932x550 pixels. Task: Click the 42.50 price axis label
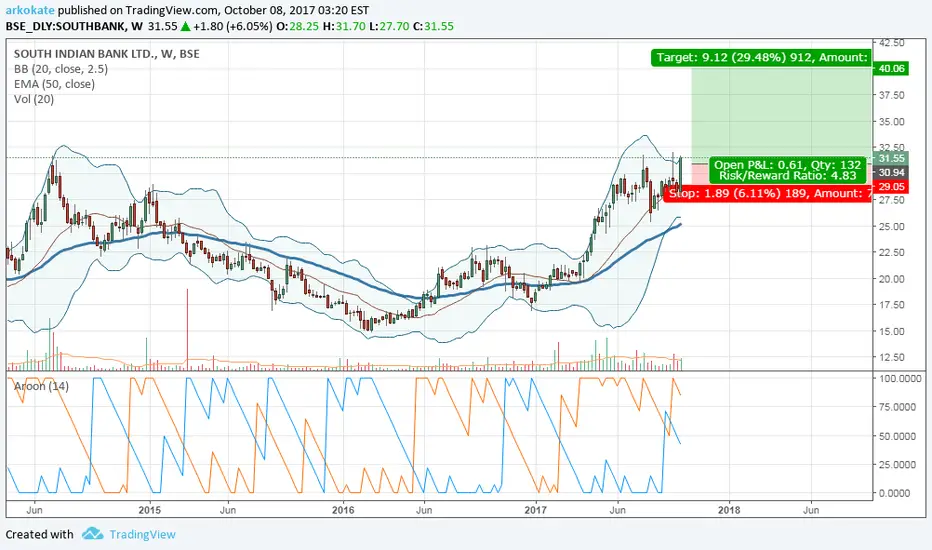[x=892, y=43]
